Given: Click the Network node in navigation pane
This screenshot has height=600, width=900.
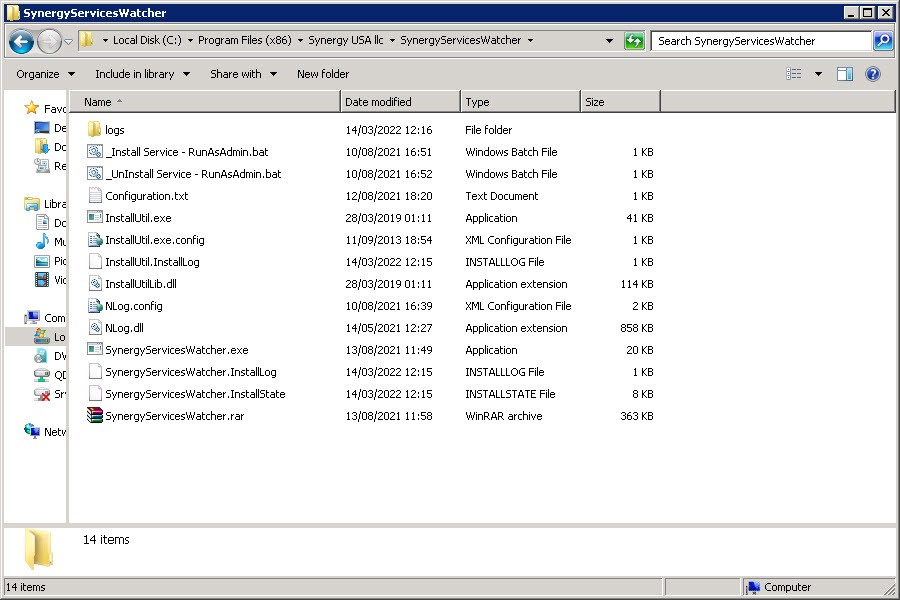Looking at the screenshot, I should tap(45, 431).
